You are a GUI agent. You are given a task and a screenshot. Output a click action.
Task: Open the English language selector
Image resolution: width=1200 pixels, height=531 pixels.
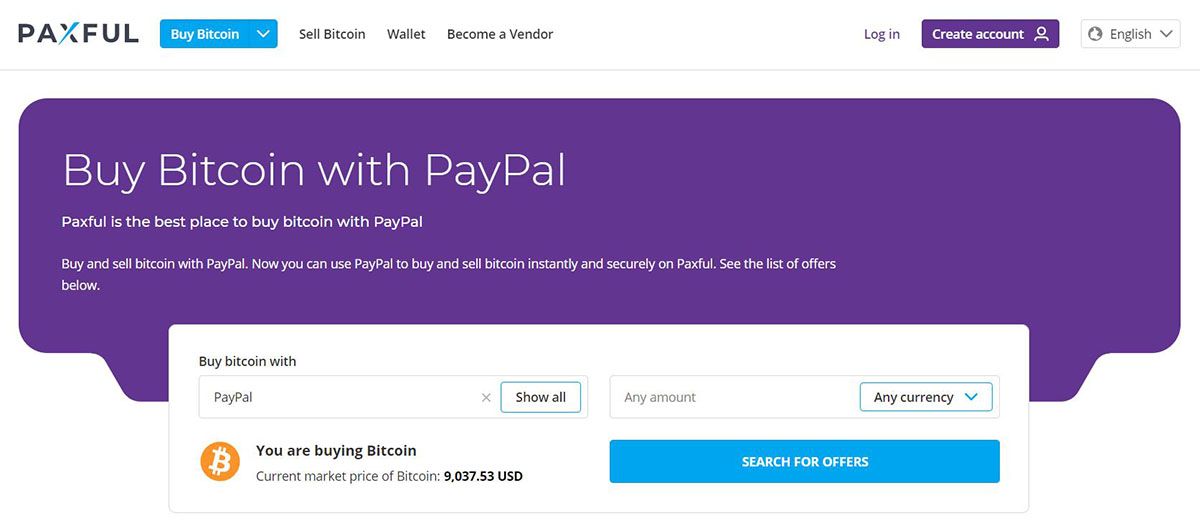click(x=1130, y=34)
